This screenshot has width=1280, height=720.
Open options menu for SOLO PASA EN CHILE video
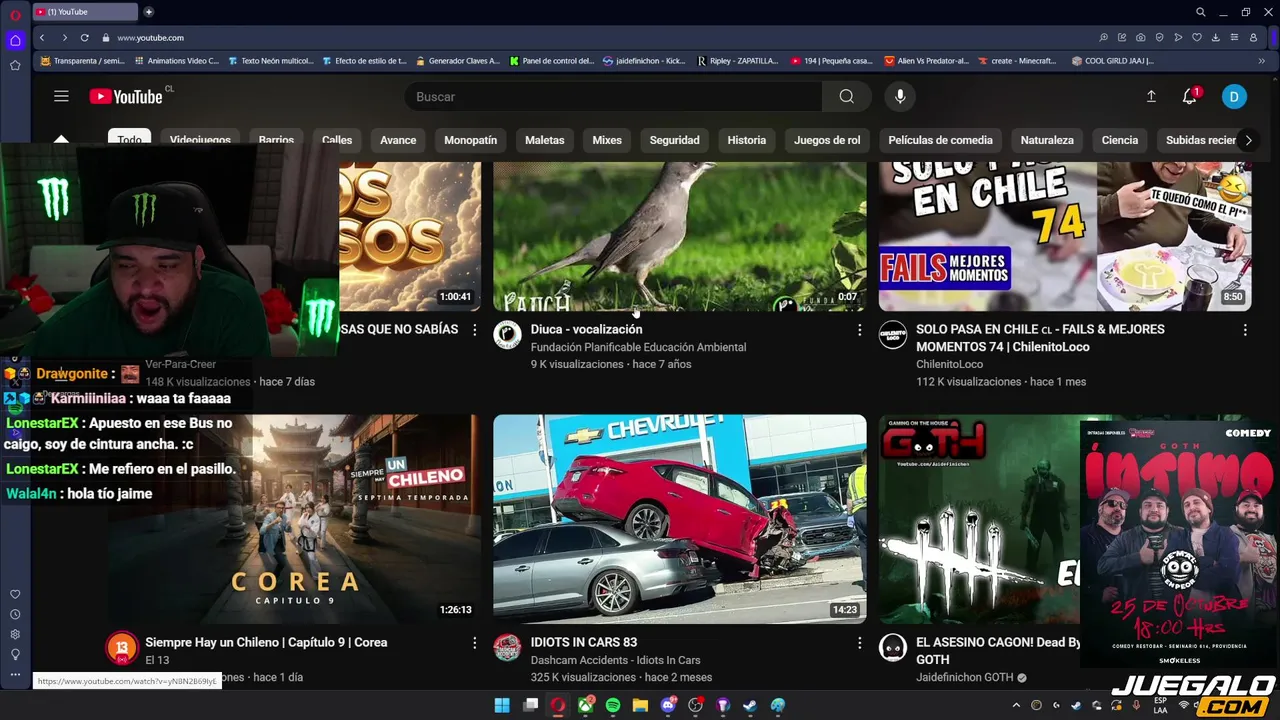click(x=1245, y=330)
